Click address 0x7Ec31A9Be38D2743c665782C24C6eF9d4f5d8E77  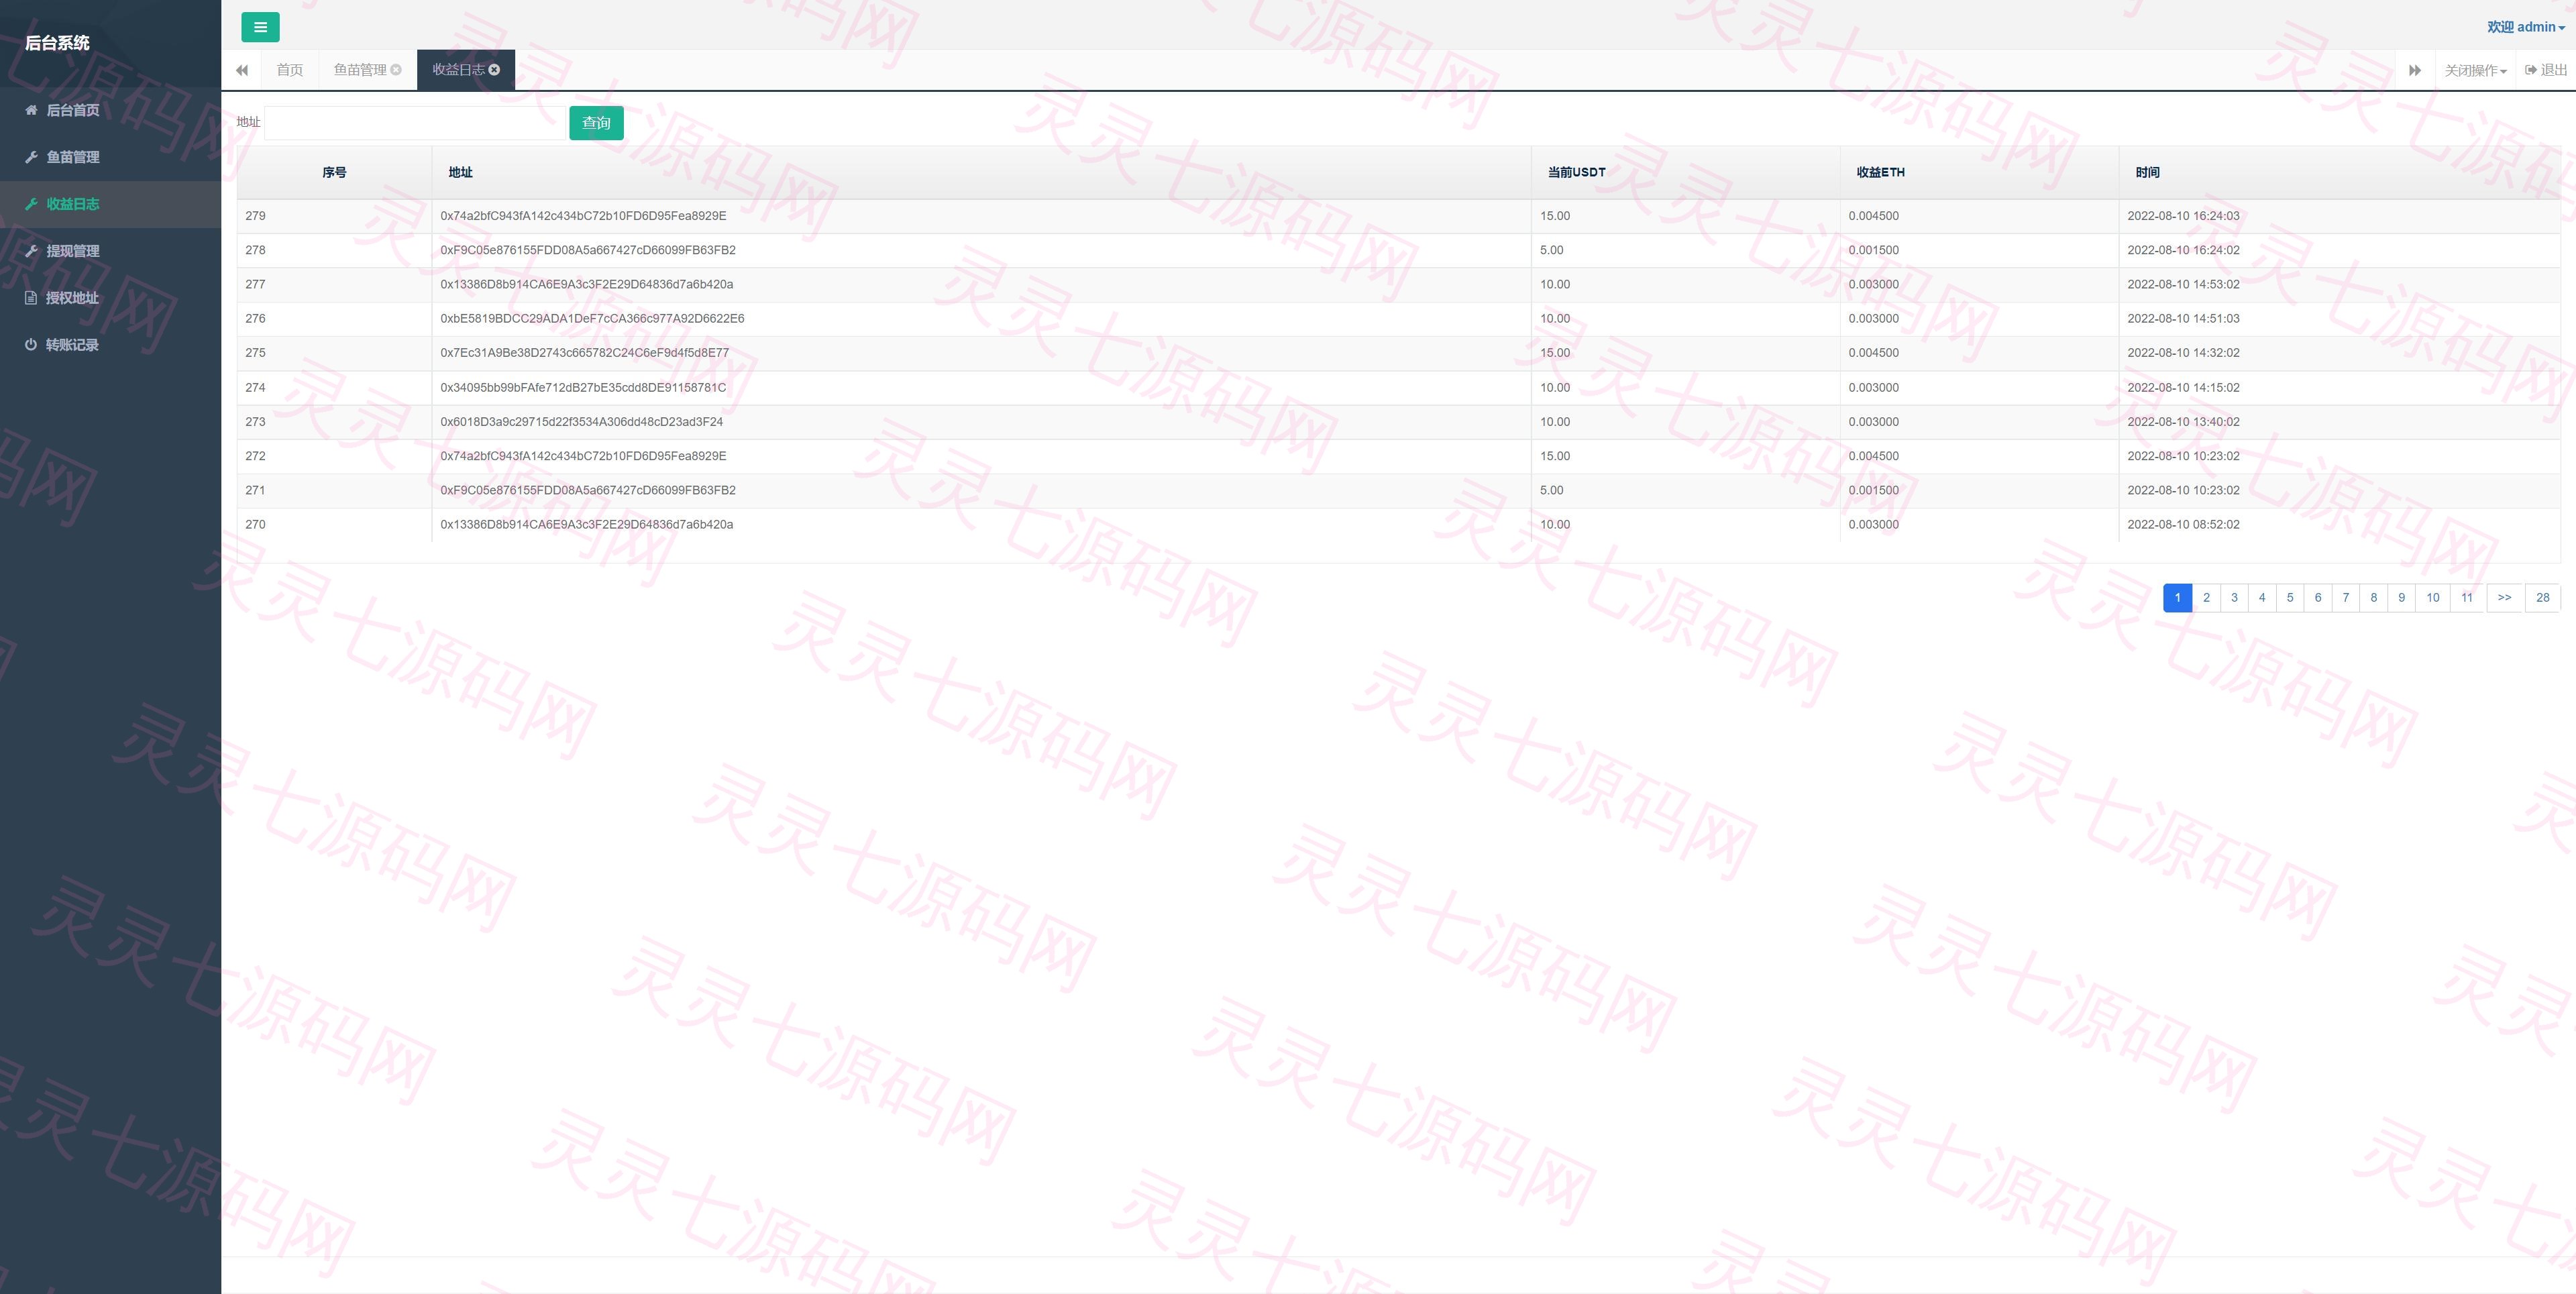tap(584, 353)
